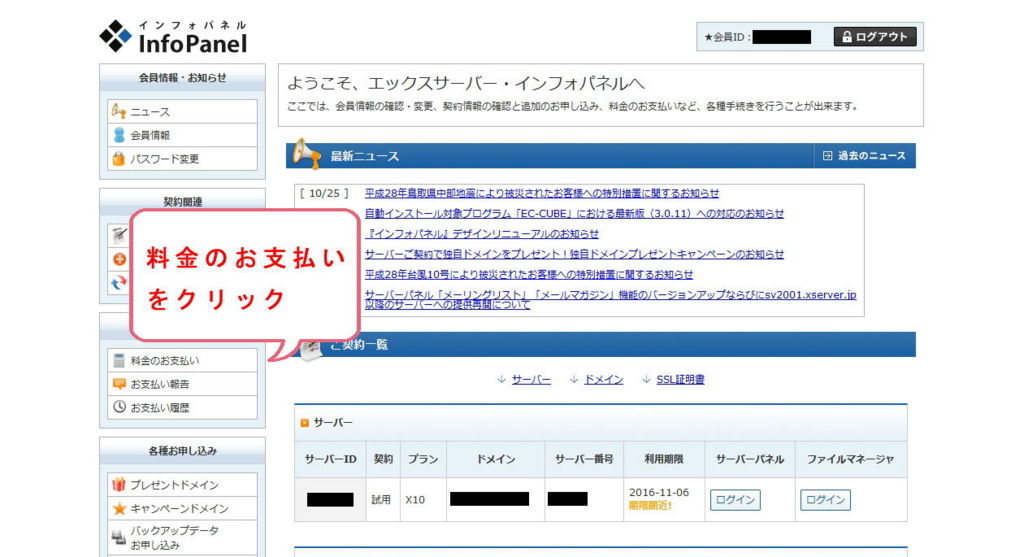The height and width of the screenshot is (557, 1024).
Task: Click the arrow icon beside 過去のニュース
Action: tap(827, 155)
